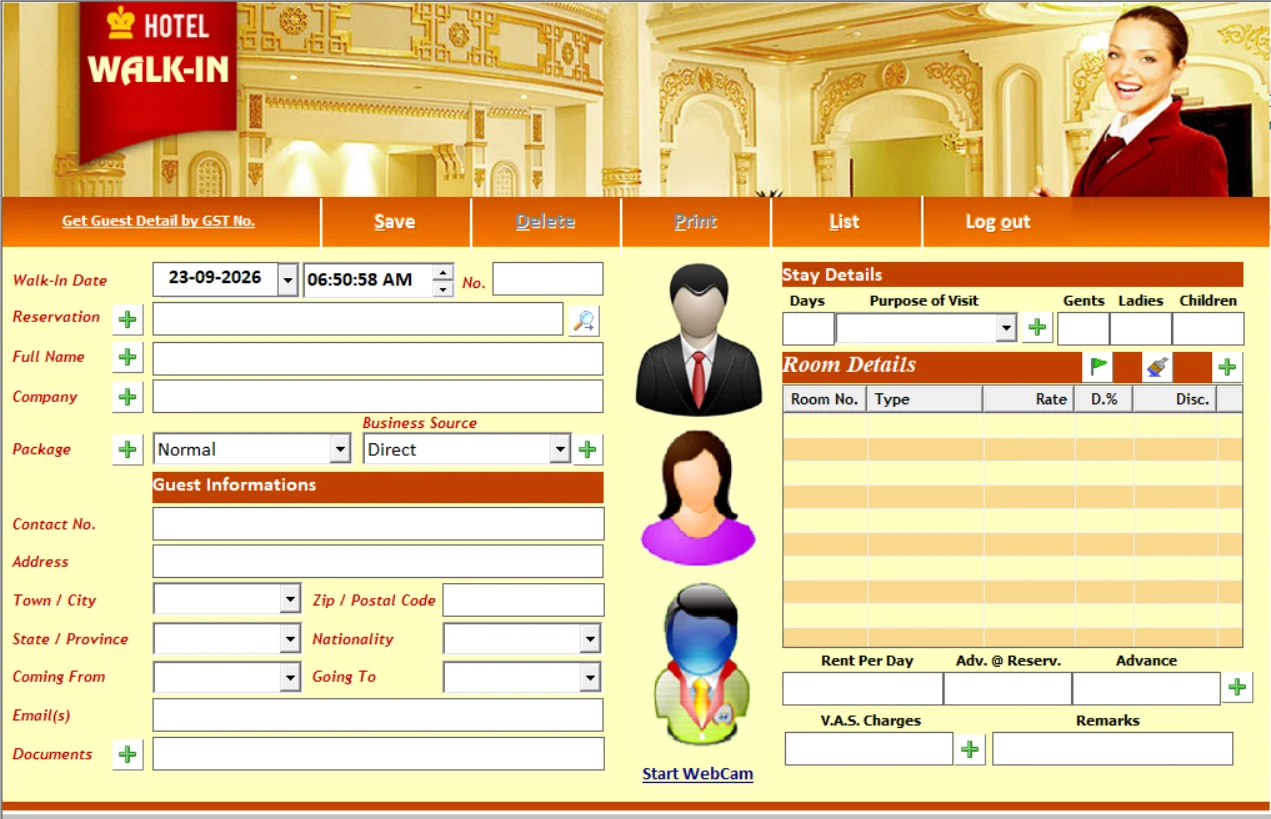
Task: Click the Type column header
Action: [924, 399]
